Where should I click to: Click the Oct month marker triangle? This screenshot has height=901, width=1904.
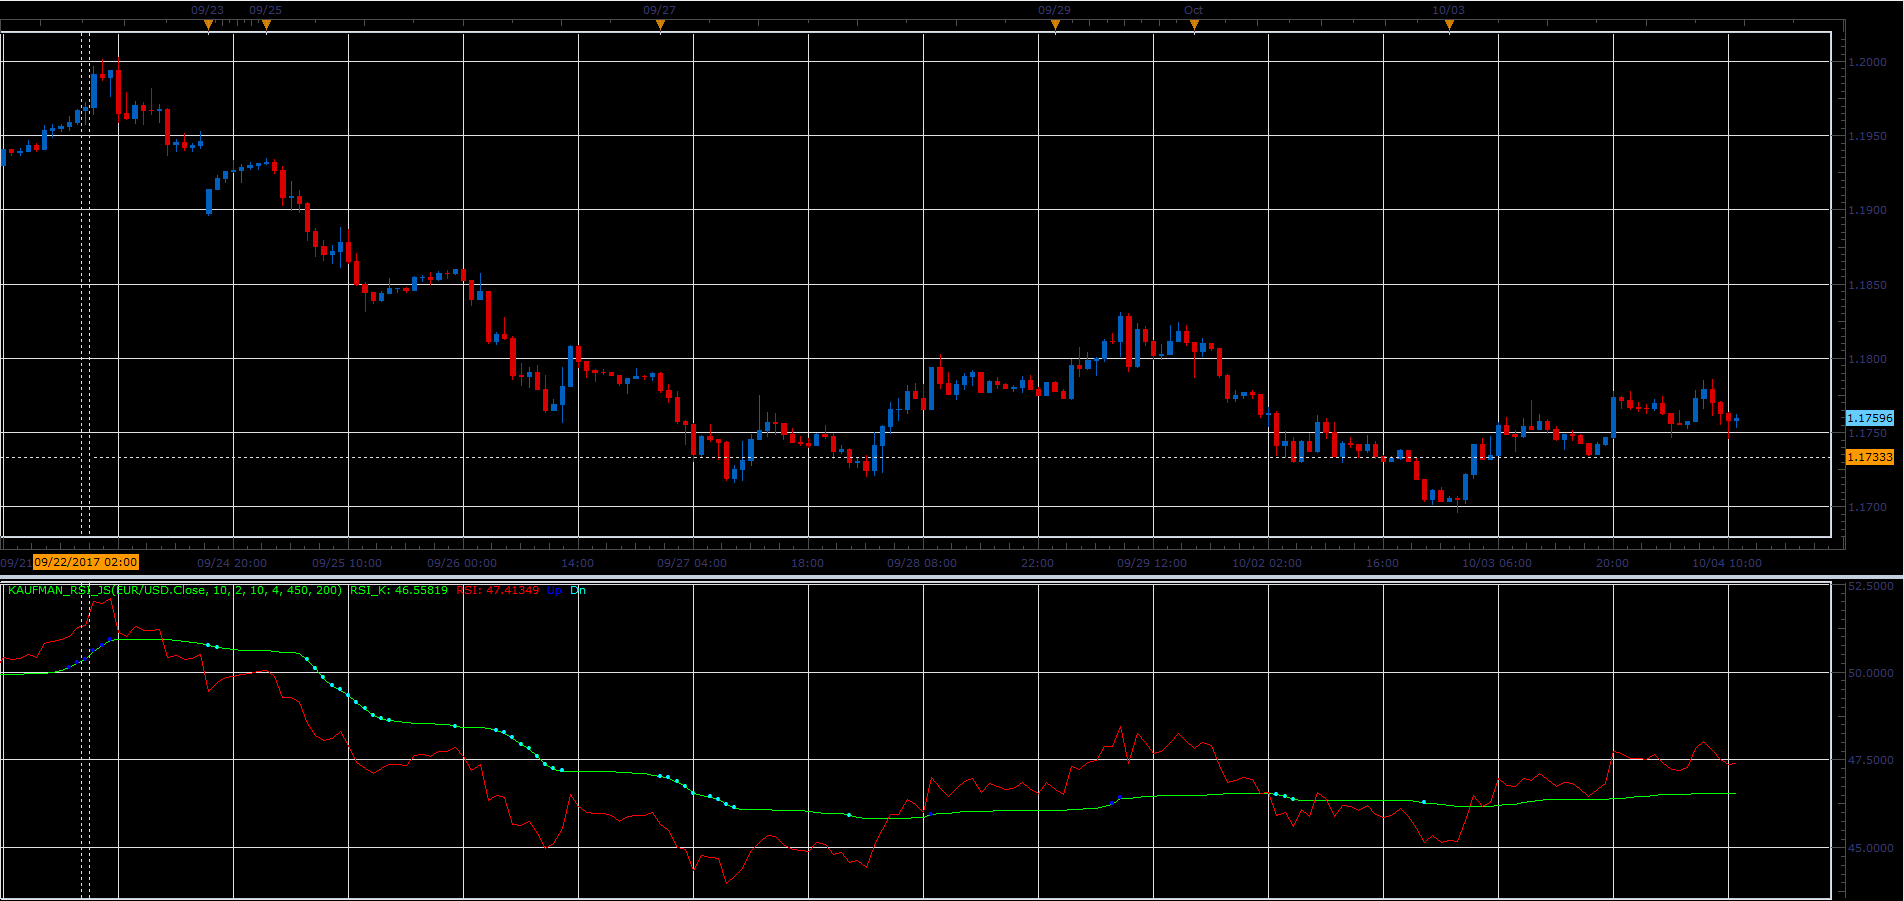(1194, 27)
